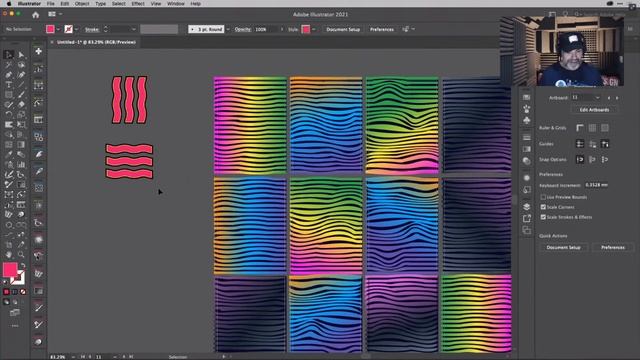Open the Artboard number dropdown
Viewport: 640px width, 360px height.
(598, 98)
